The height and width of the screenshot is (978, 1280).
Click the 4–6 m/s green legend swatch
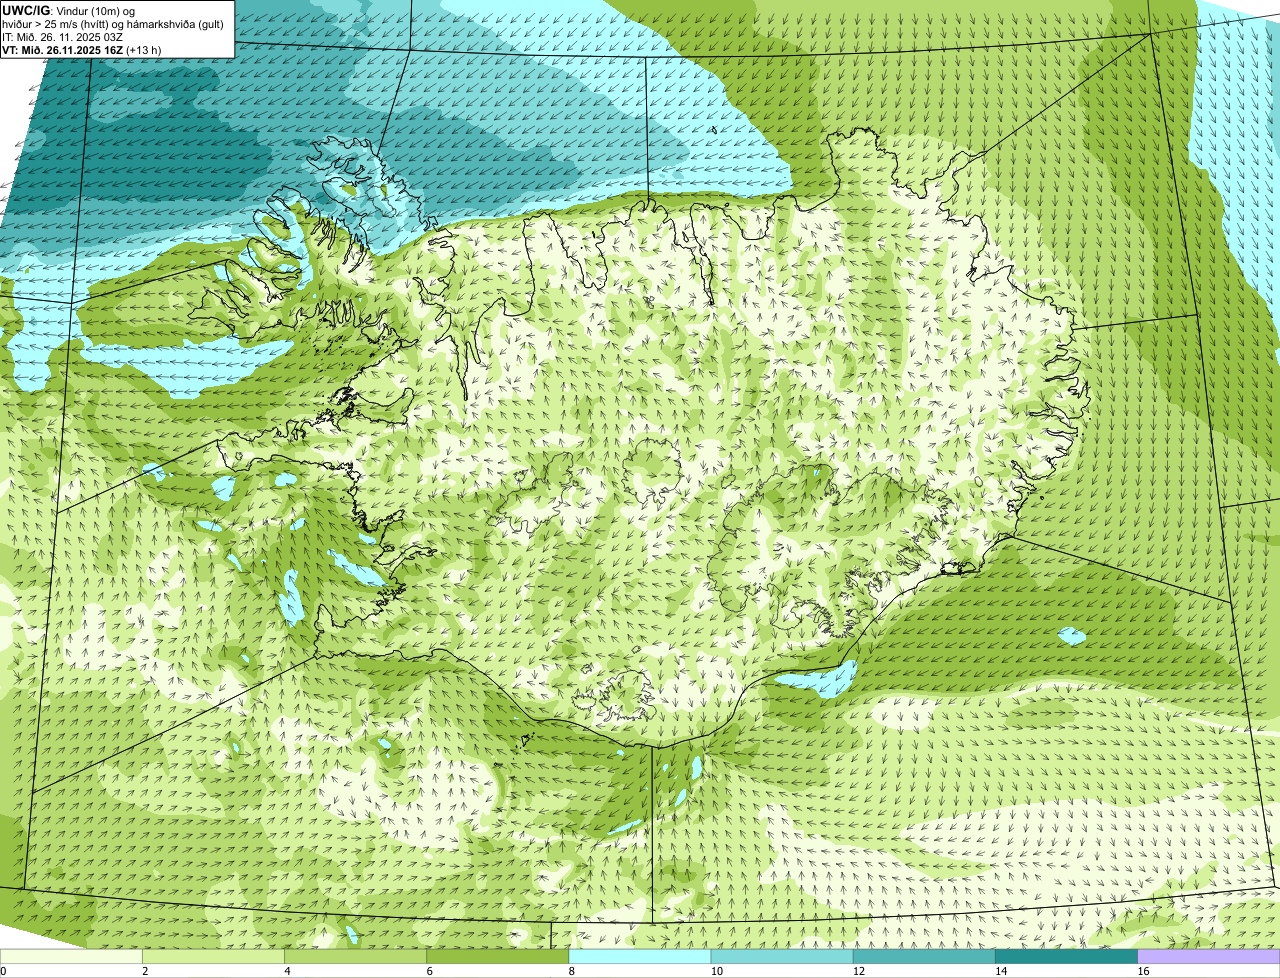pos(356,957)
